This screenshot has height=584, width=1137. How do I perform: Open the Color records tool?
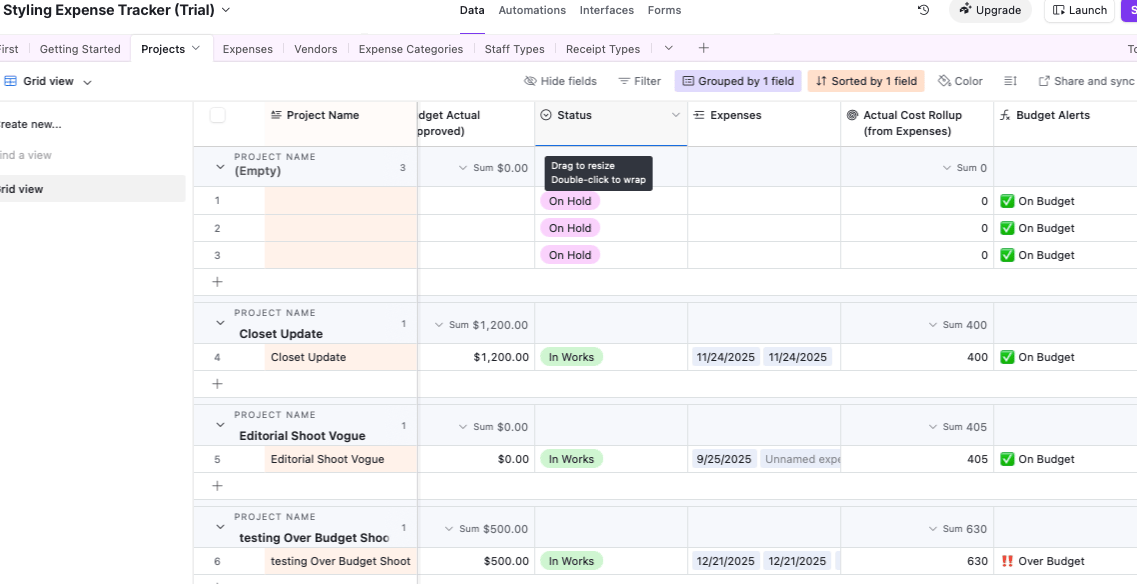coord(960,81)
